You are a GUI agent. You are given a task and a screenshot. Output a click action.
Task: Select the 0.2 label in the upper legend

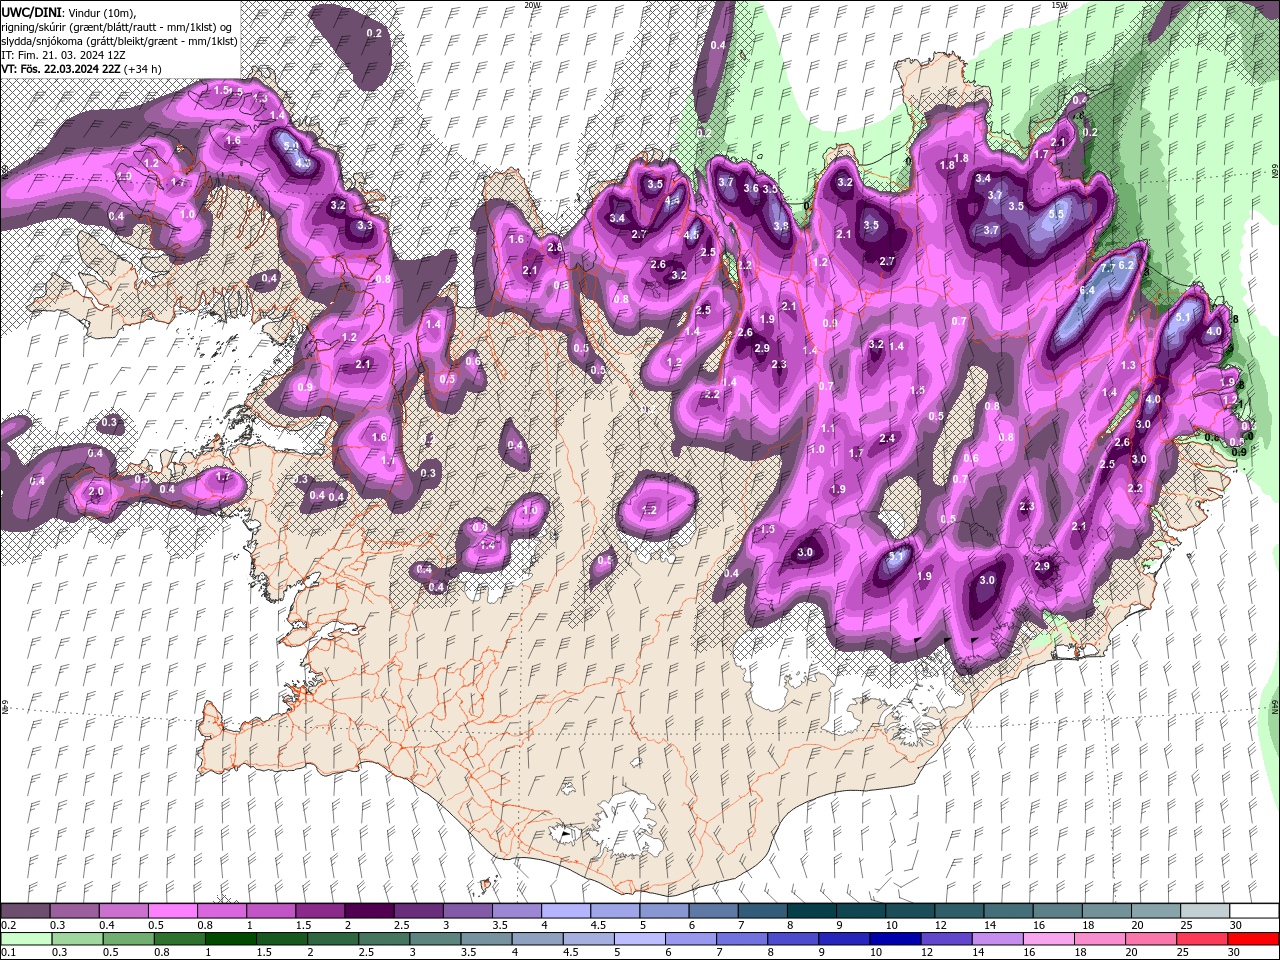(7, 925)
